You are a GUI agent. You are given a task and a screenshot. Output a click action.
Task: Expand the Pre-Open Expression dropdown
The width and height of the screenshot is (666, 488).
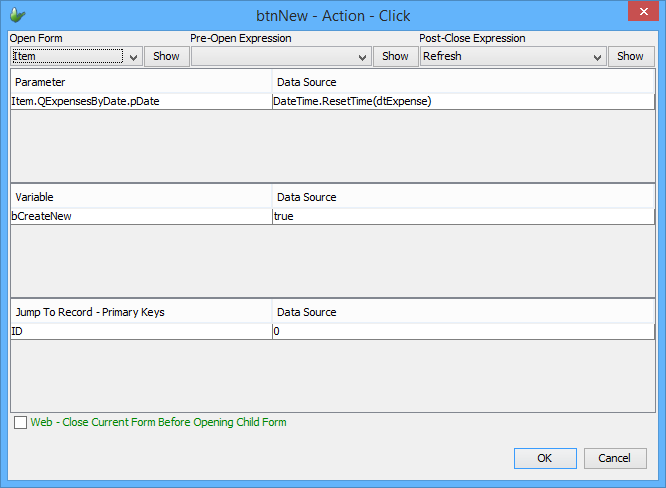point(362,57)
